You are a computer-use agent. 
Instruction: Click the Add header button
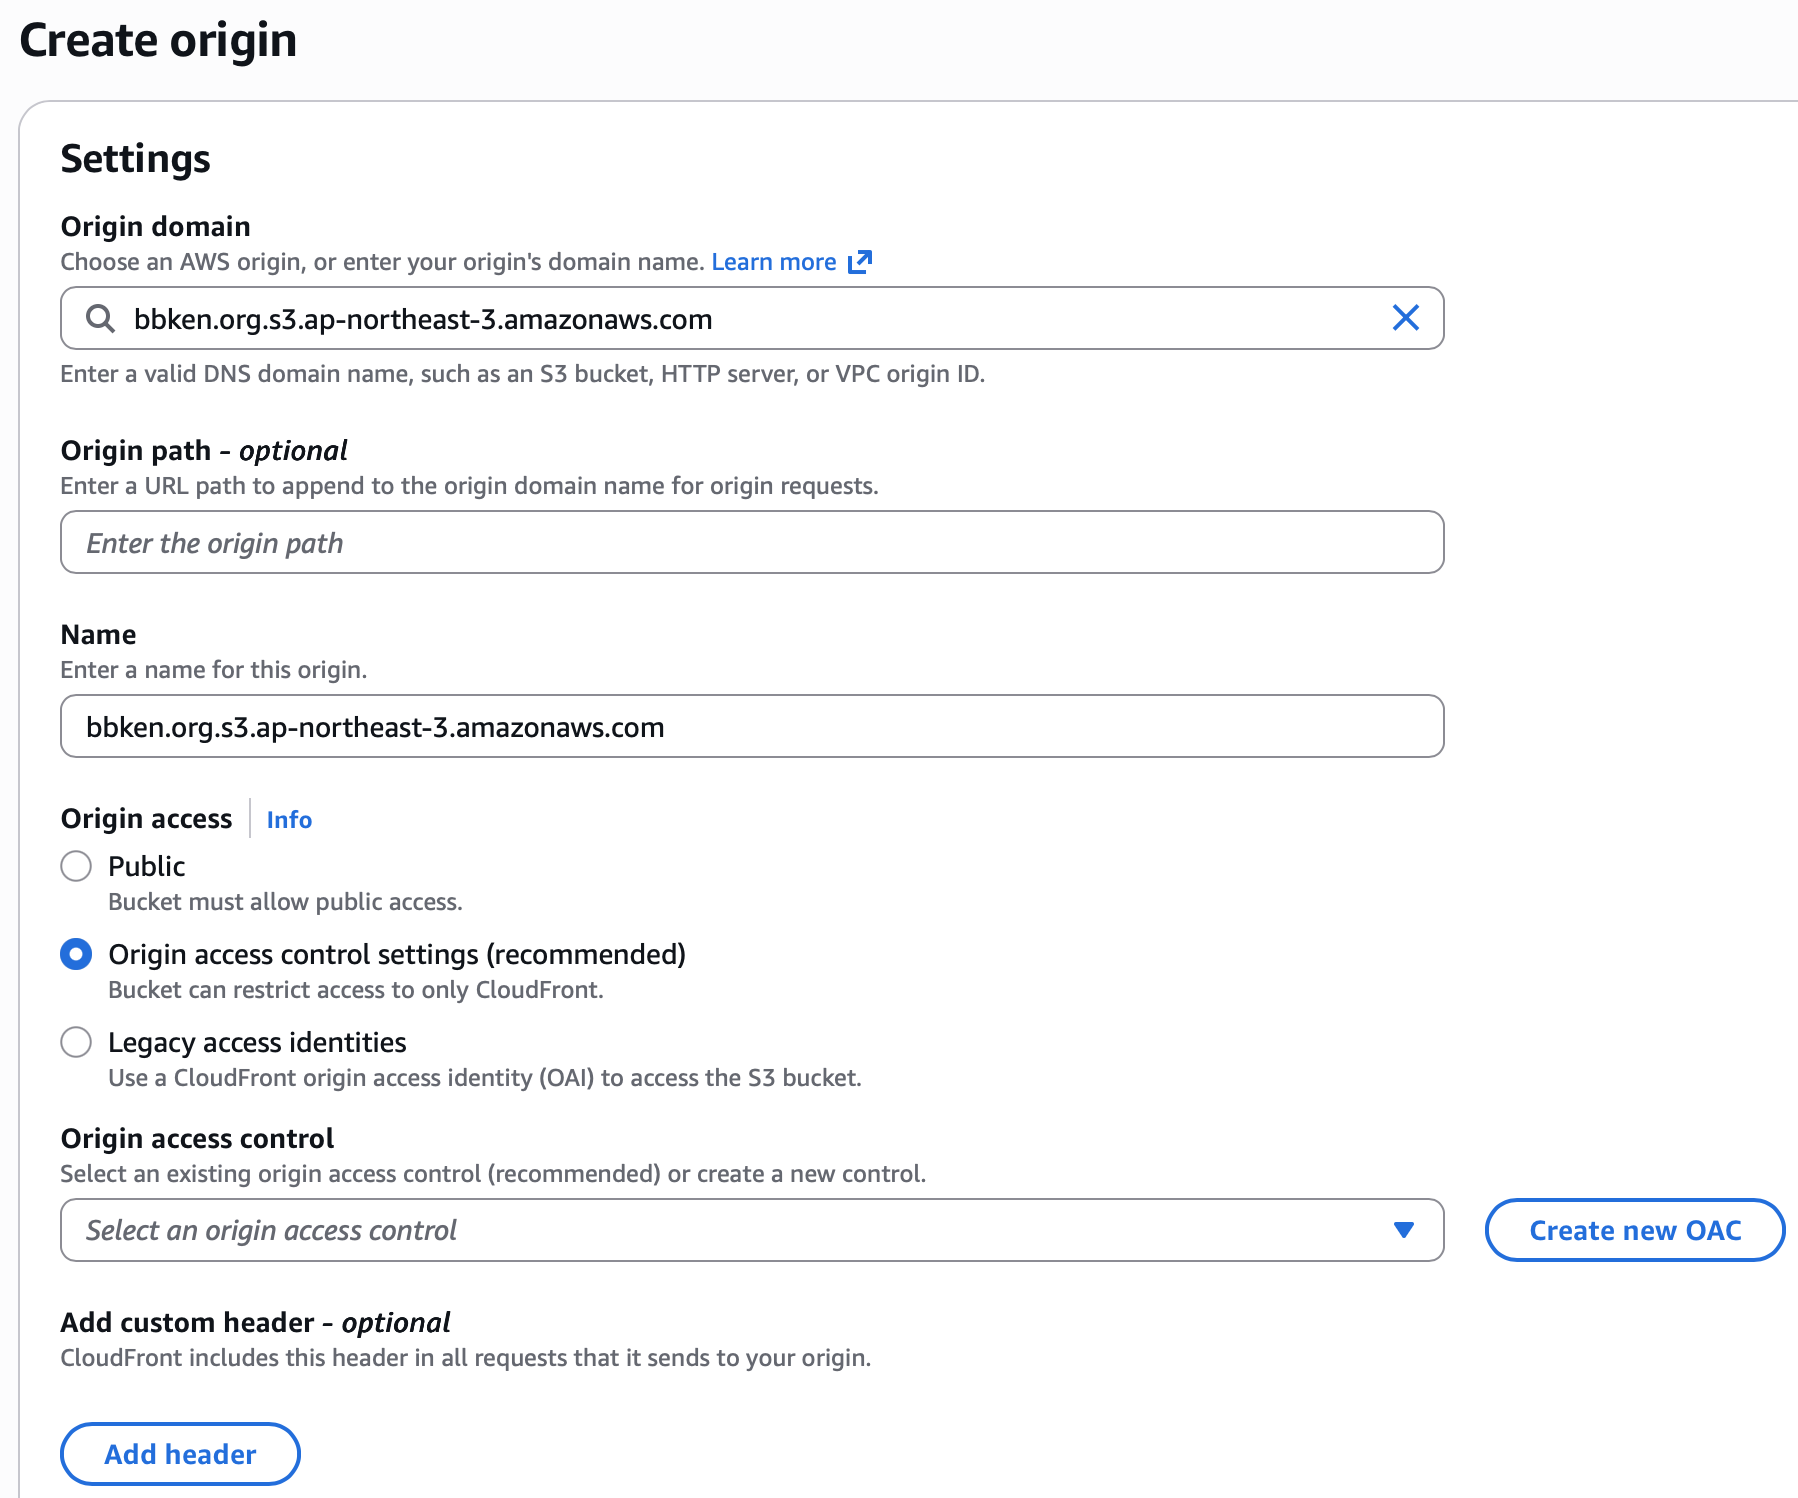pos(180,1454)
